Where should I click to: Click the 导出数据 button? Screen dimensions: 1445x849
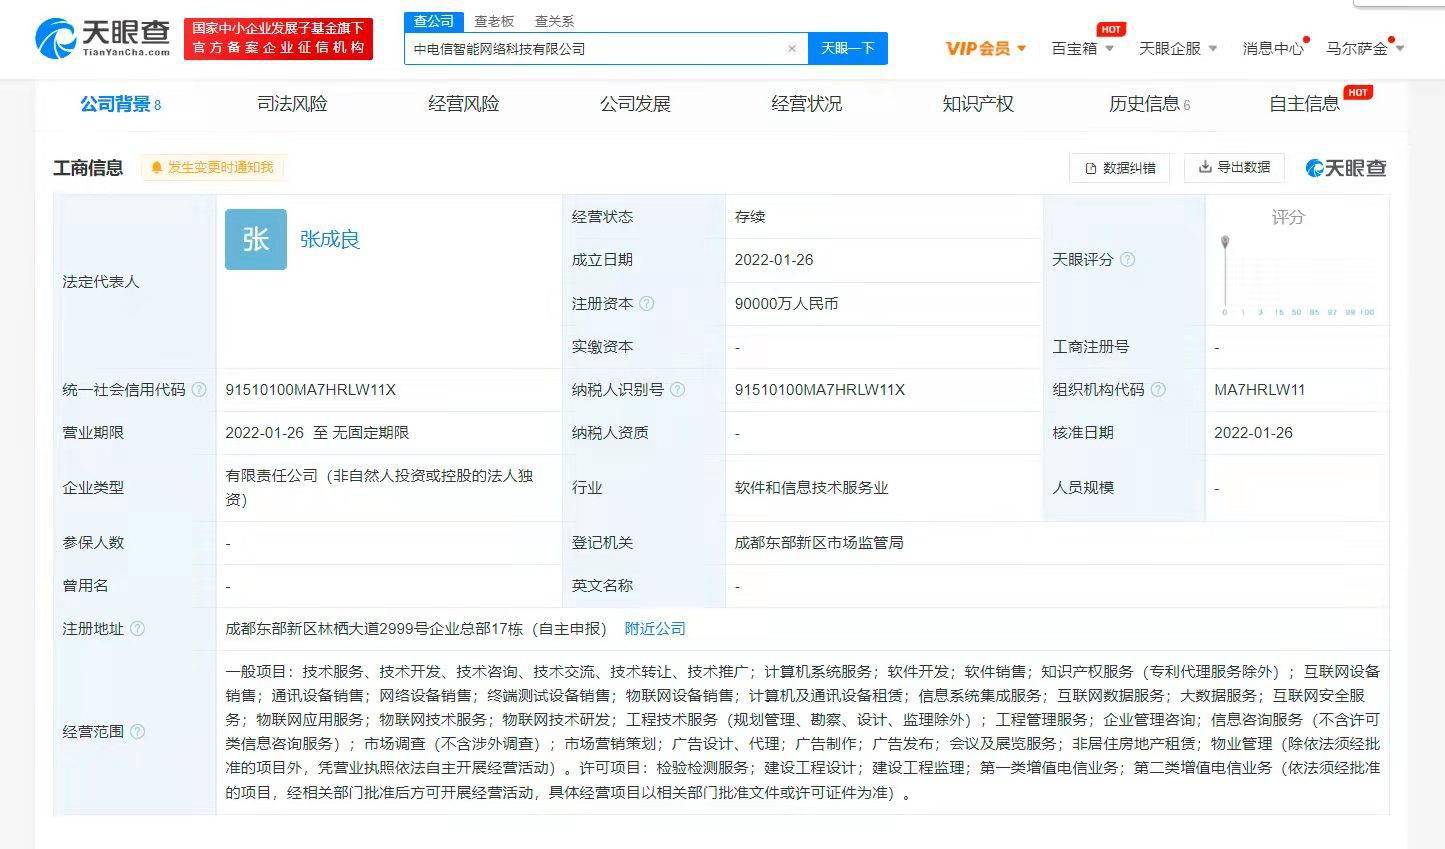(x=1234, y=167)
